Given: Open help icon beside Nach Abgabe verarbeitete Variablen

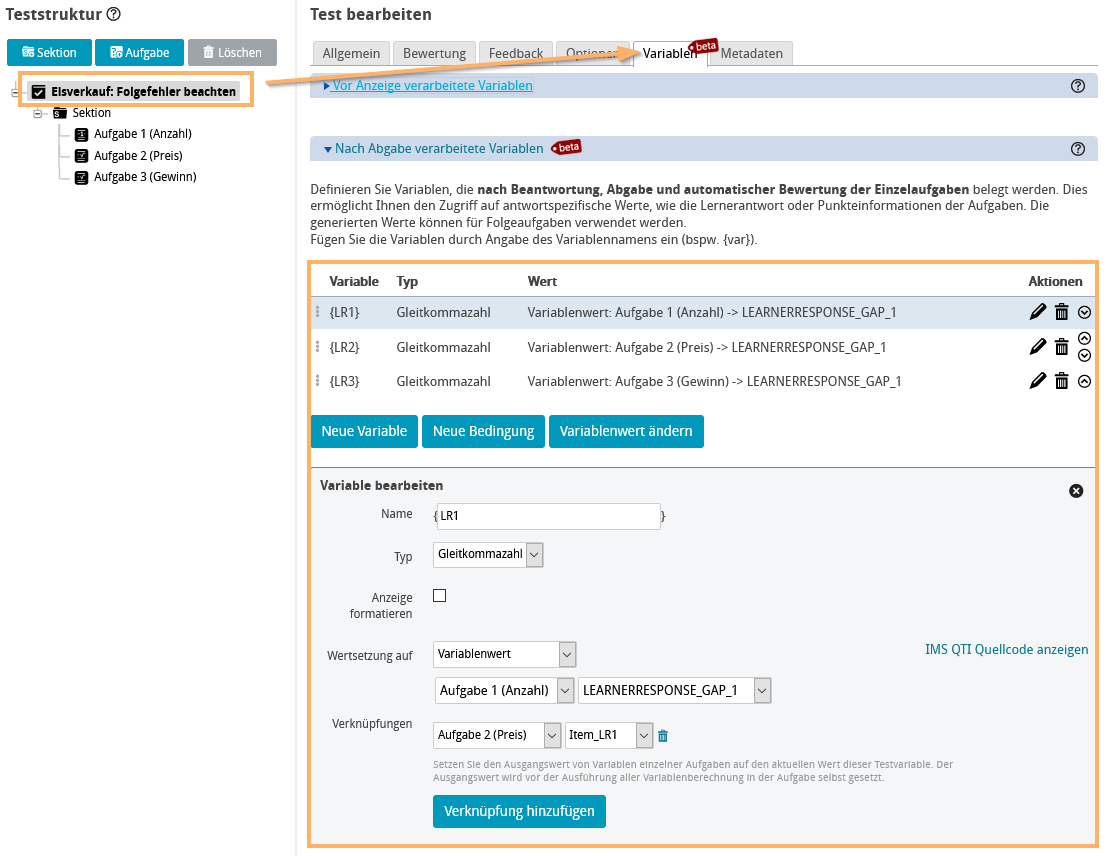Looking at the screenshot, I should pyautogui.click(x=1077, y=148).
